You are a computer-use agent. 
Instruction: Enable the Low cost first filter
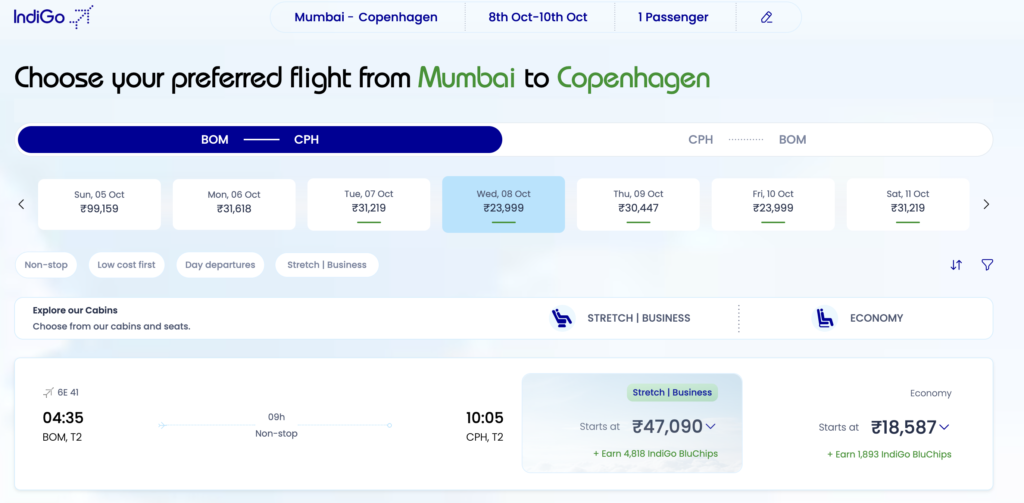(x=126, y=265)
